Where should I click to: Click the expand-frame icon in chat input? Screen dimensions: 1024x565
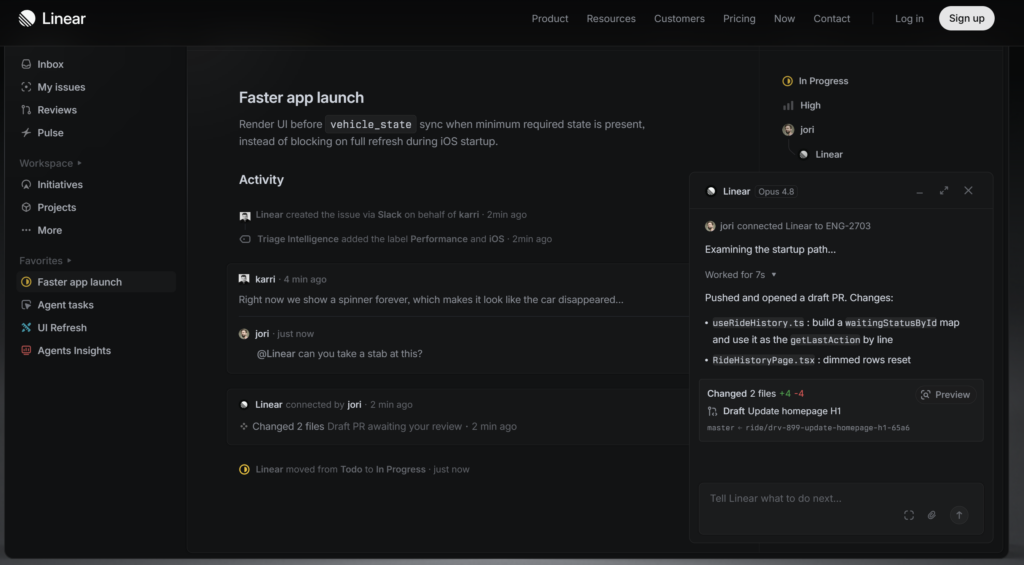tap(908, 515)
